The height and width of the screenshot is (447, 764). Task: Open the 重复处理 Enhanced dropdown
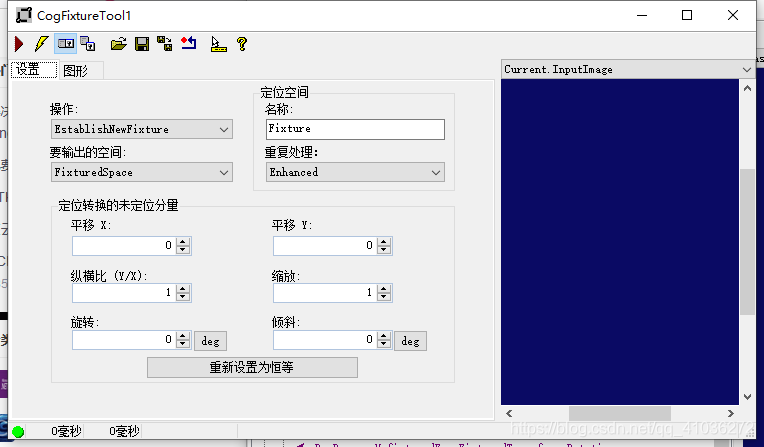click(x=355, y=172)
